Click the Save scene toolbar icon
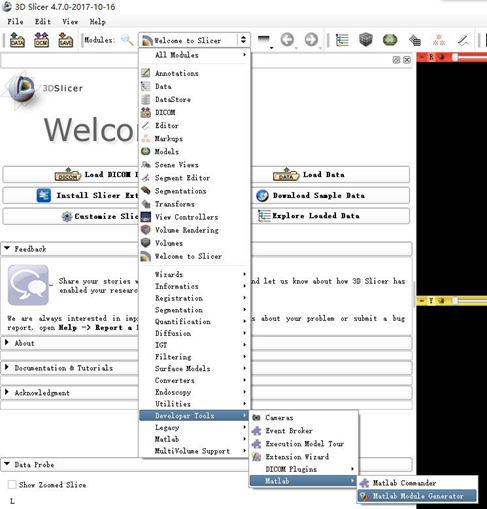The image size is (487, 509). (65, 40)
